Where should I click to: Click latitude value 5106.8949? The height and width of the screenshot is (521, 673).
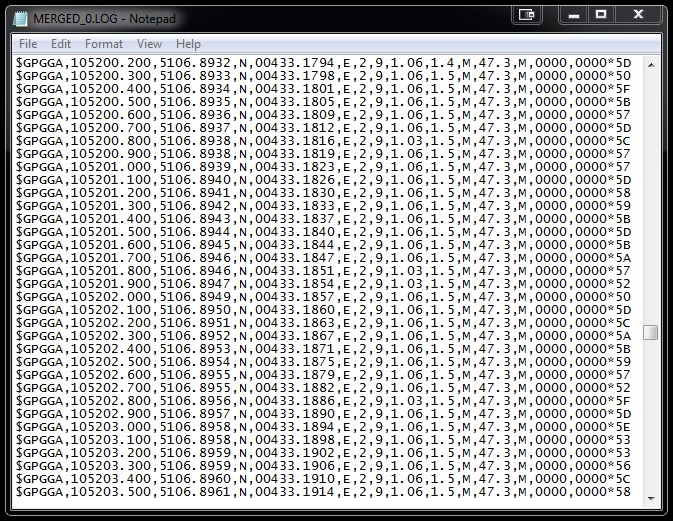pyautogui.click(x=196, y=297)
